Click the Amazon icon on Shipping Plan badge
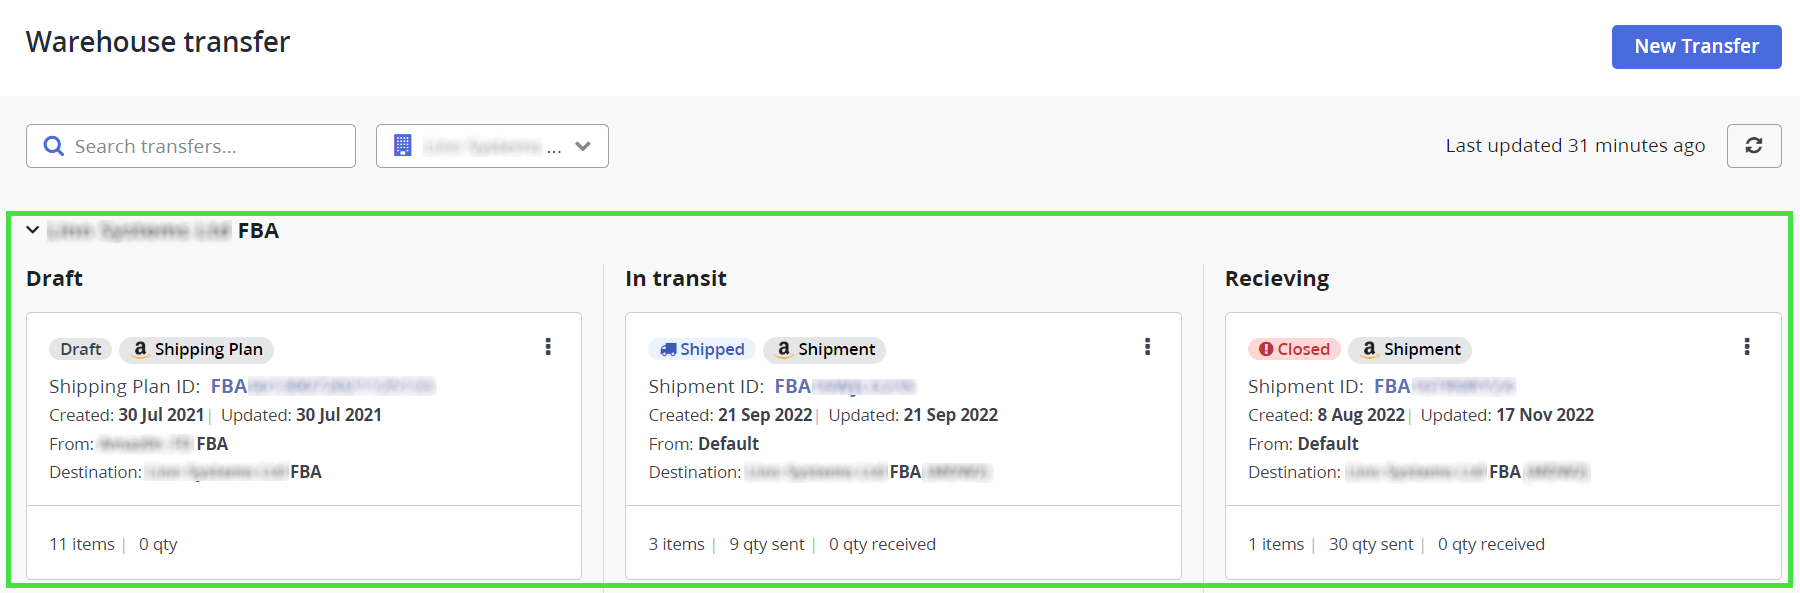 click(140, 349)
